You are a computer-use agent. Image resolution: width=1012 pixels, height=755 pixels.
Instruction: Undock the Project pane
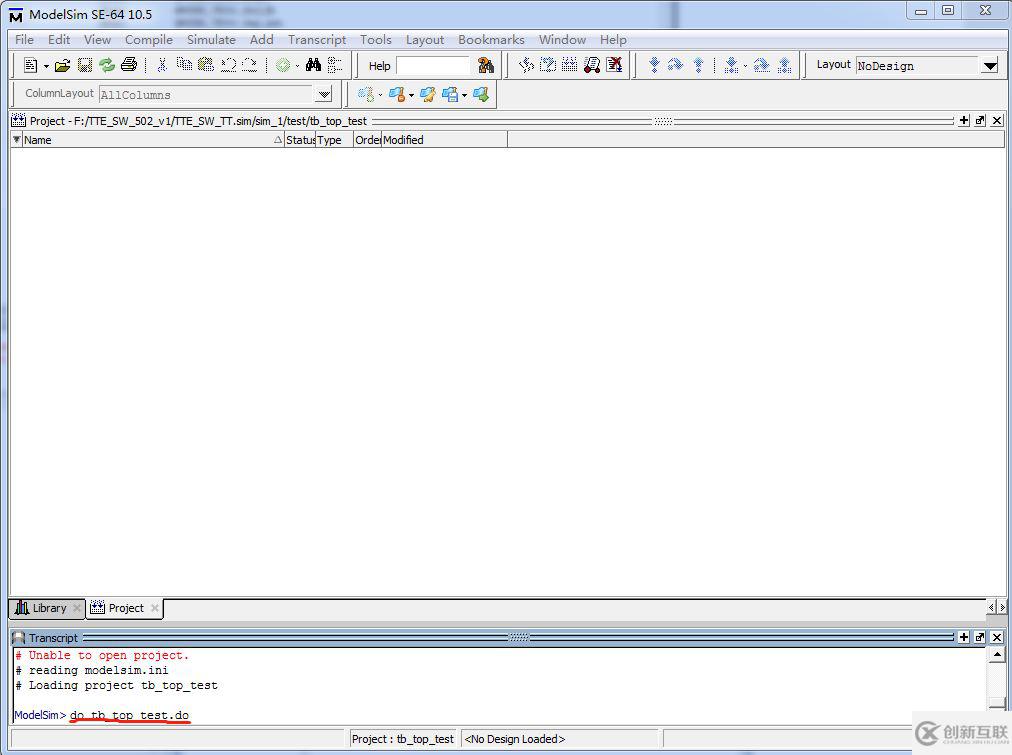980,121
